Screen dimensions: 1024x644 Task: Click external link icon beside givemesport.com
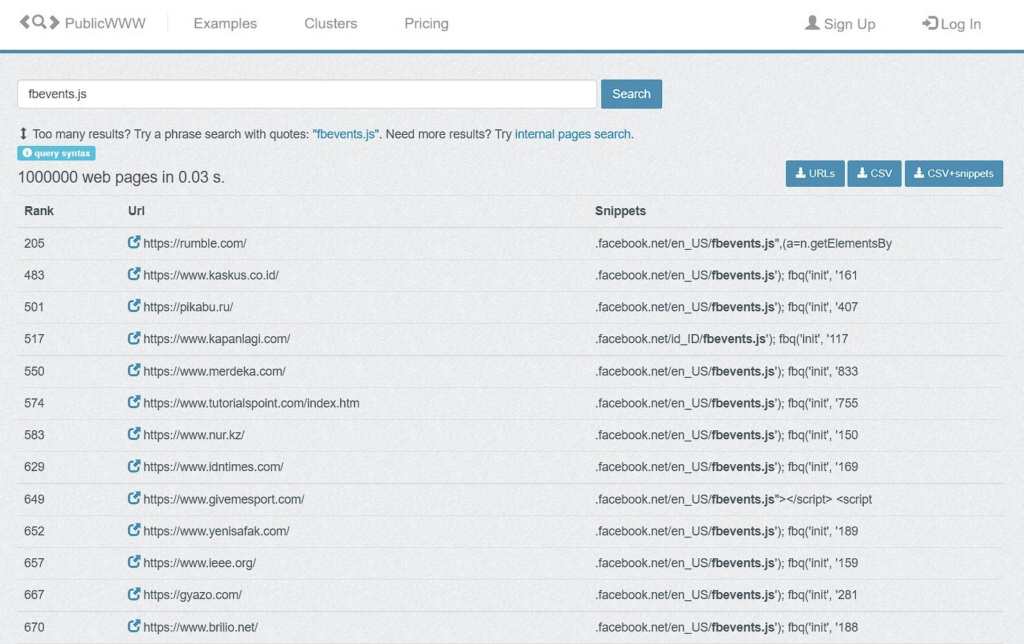coord(134,499)
